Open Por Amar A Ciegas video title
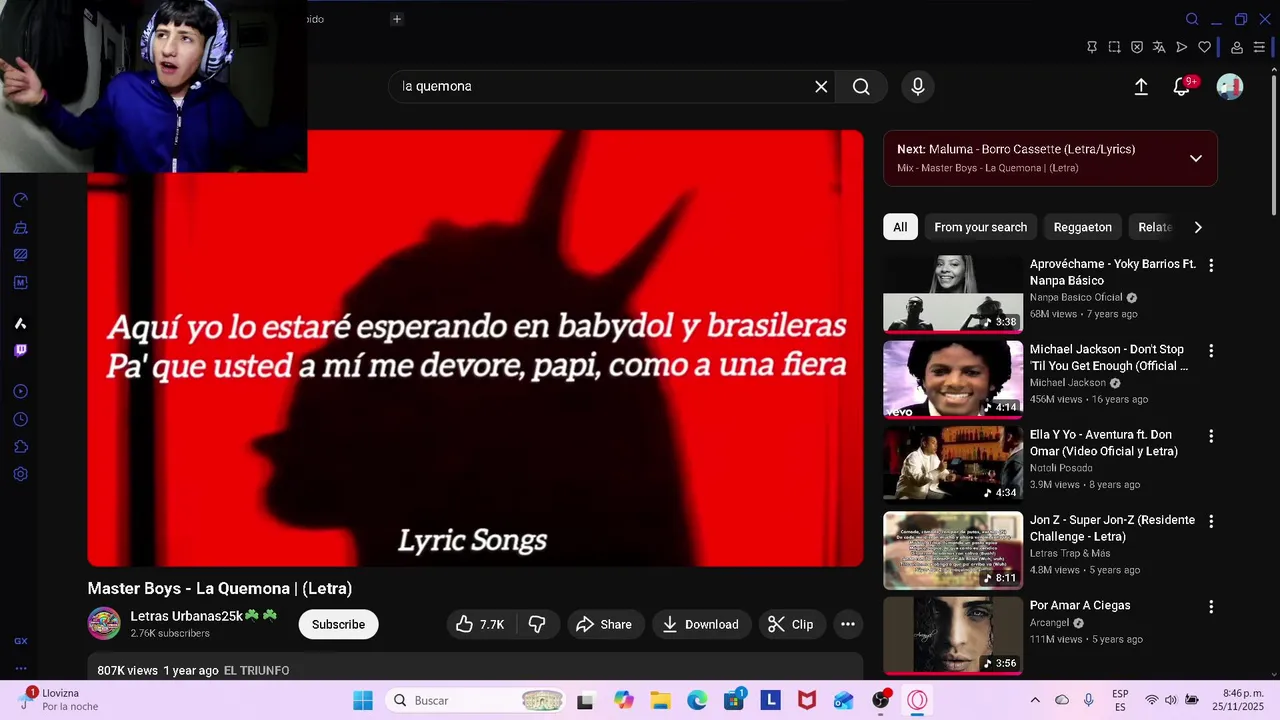 pyautogui.click(x=1080, y=605)
